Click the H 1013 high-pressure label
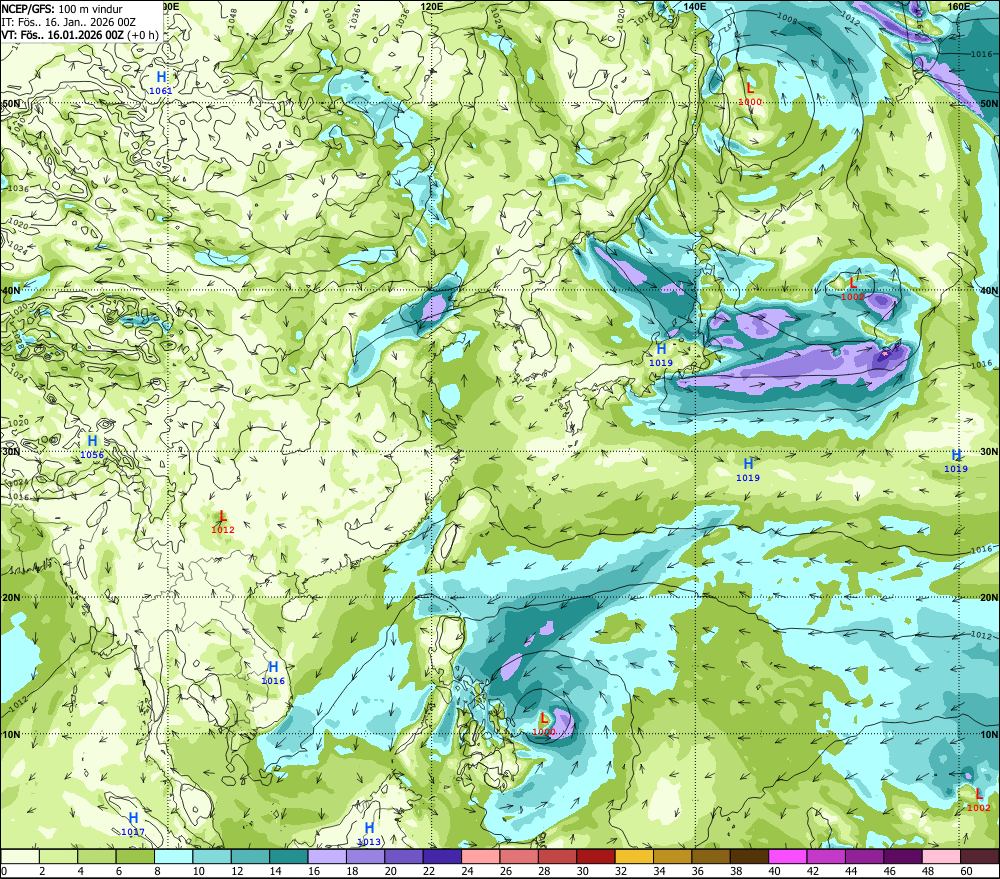 coord(369,834)
